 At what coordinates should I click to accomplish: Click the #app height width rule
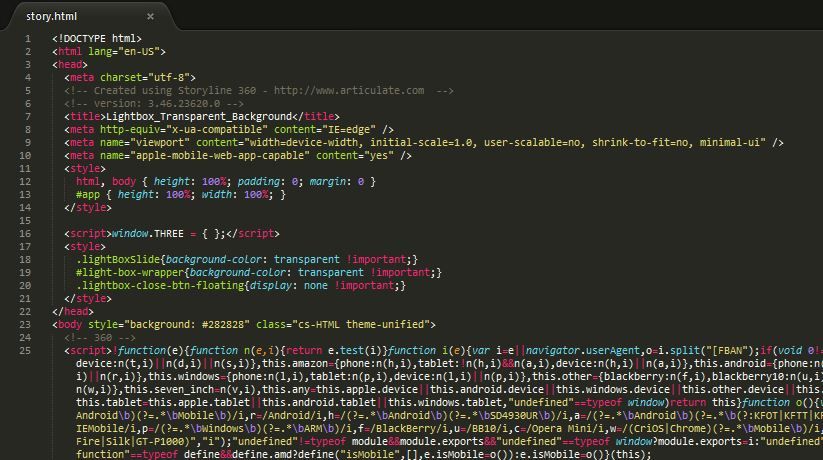tap(181, 194)
